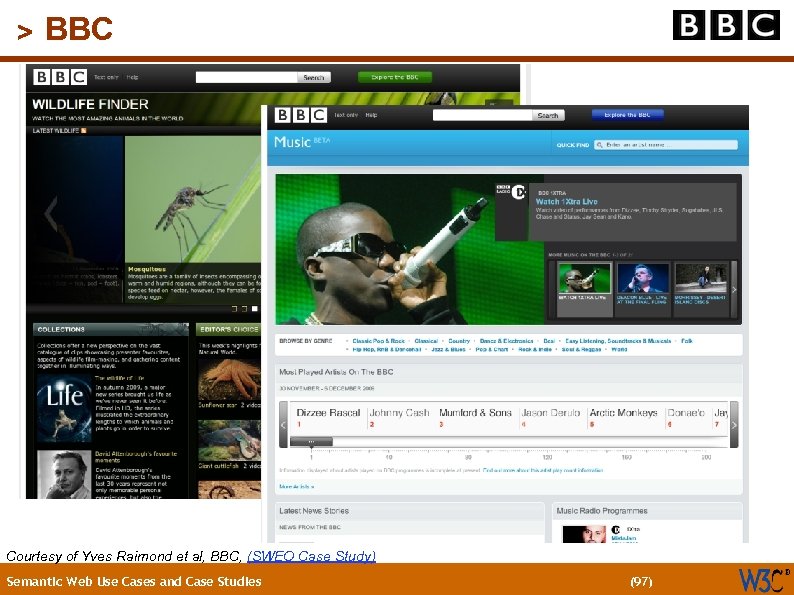Click the Morrissey Desert Island Discs thumbnail
The height and width of the screenshot is (595, 794).
click(701, 278)
